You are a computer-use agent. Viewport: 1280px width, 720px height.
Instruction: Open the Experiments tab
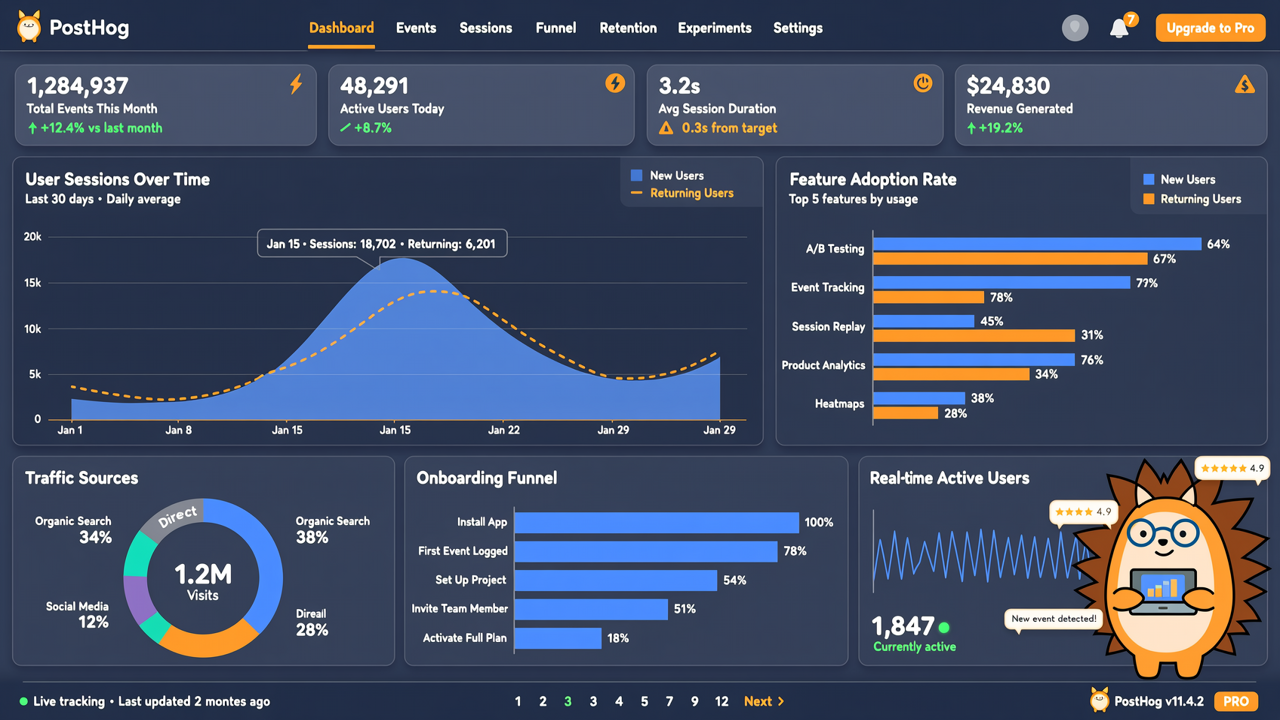(714, 28)
